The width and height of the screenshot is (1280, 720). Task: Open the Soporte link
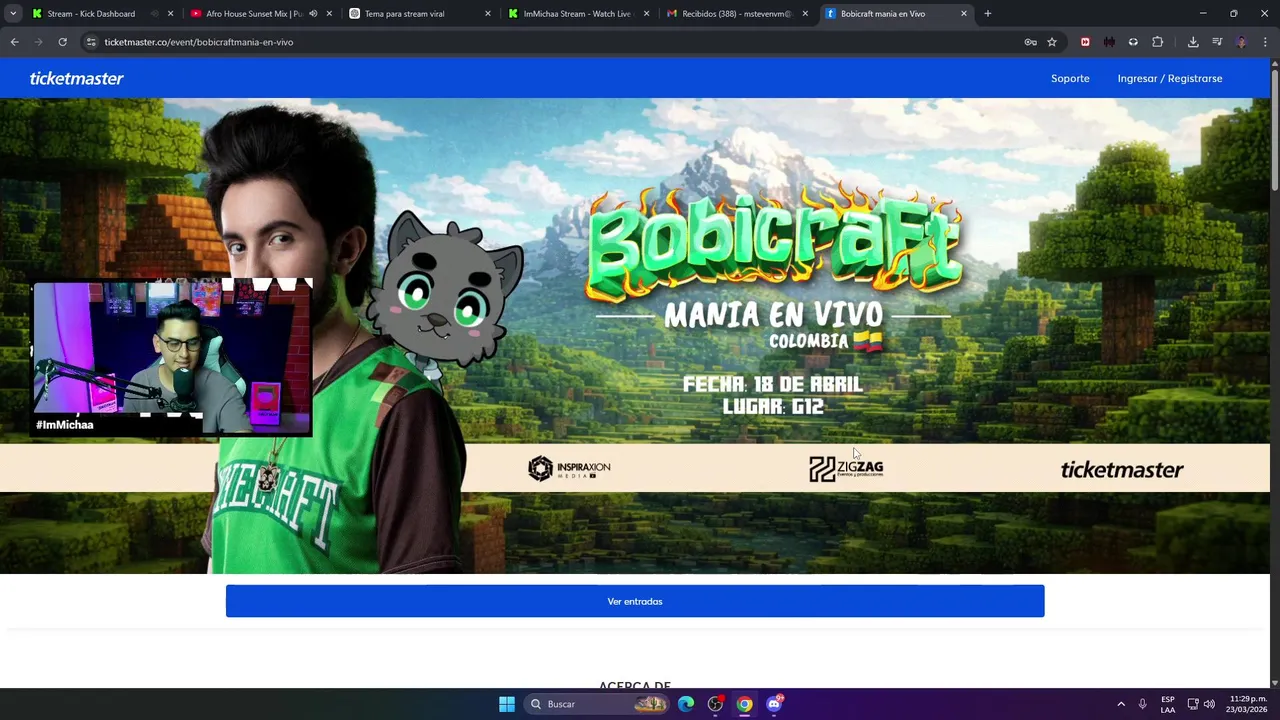point(1070,78)
